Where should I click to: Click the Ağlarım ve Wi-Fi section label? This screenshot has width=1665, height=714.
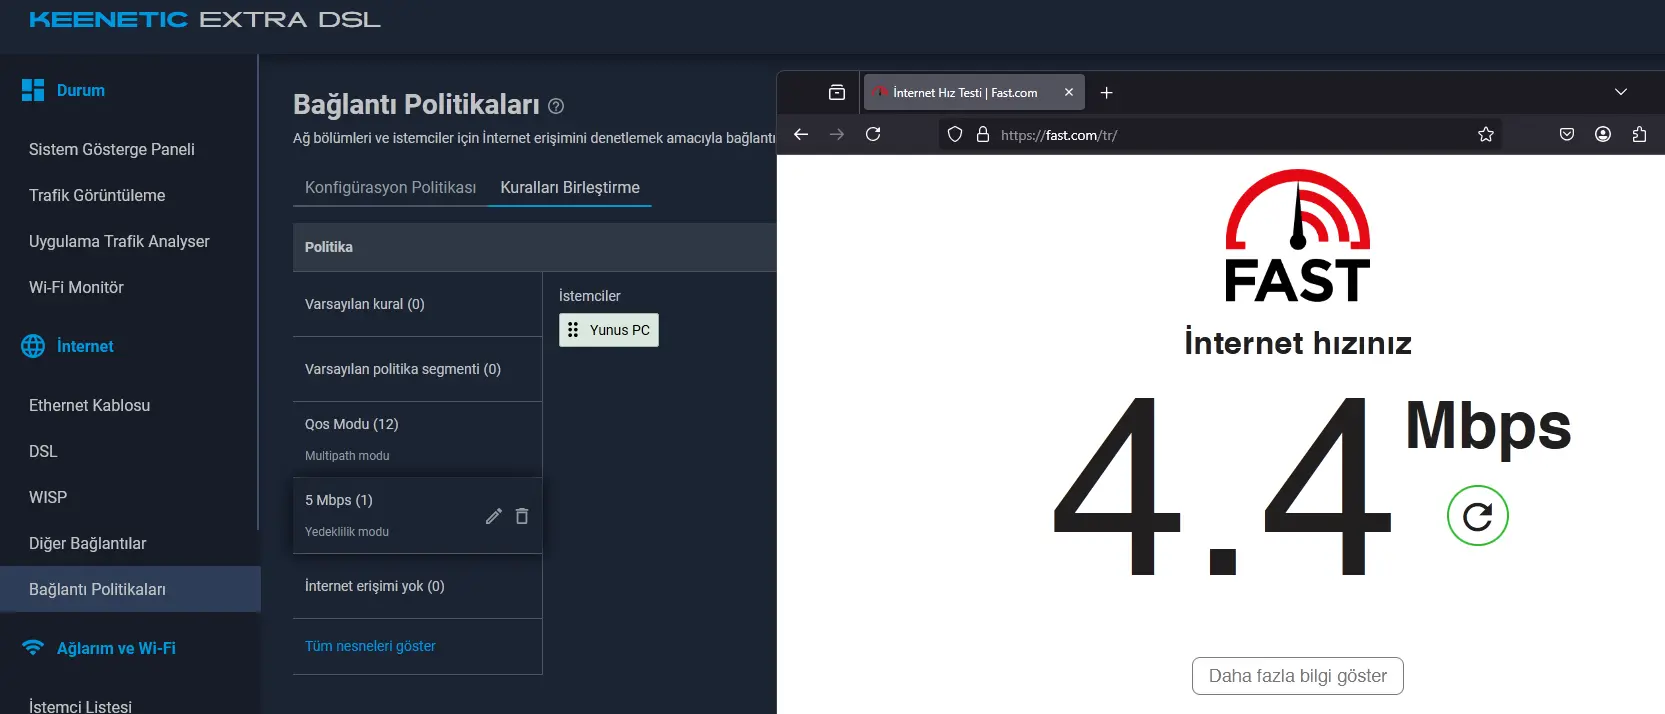pyautogui.click(x=116, y=648)
